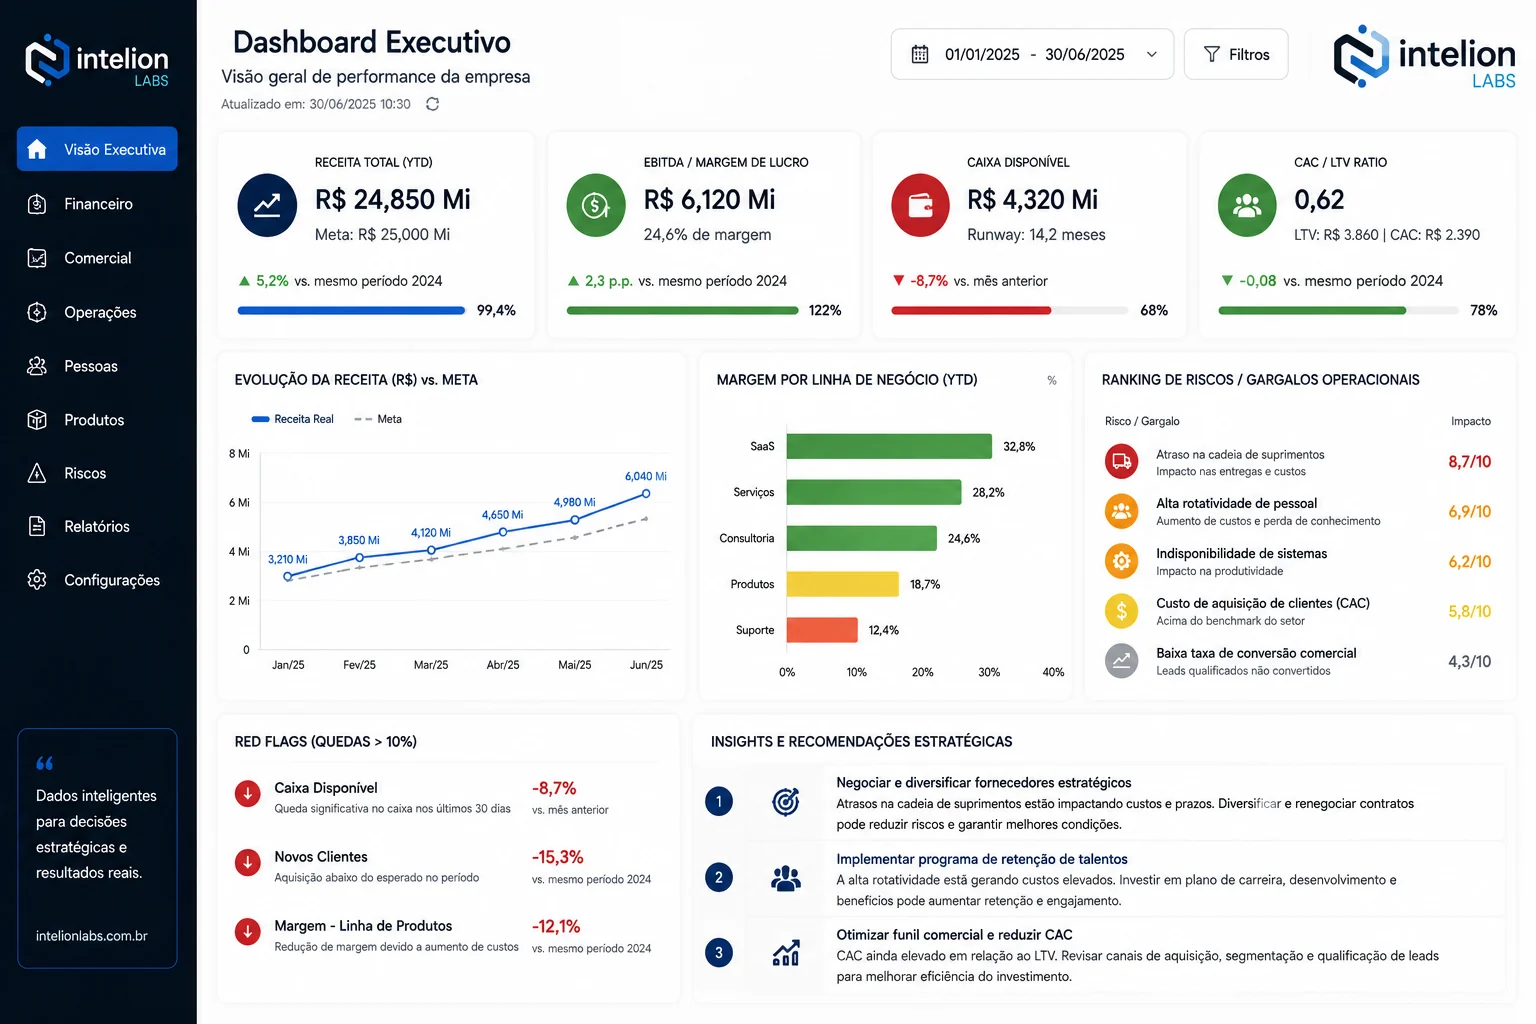Click the gray chart icon for Baixa taxa de conversão
The width and height of the screenshot is (1536, 1024).
(1122, 661)
